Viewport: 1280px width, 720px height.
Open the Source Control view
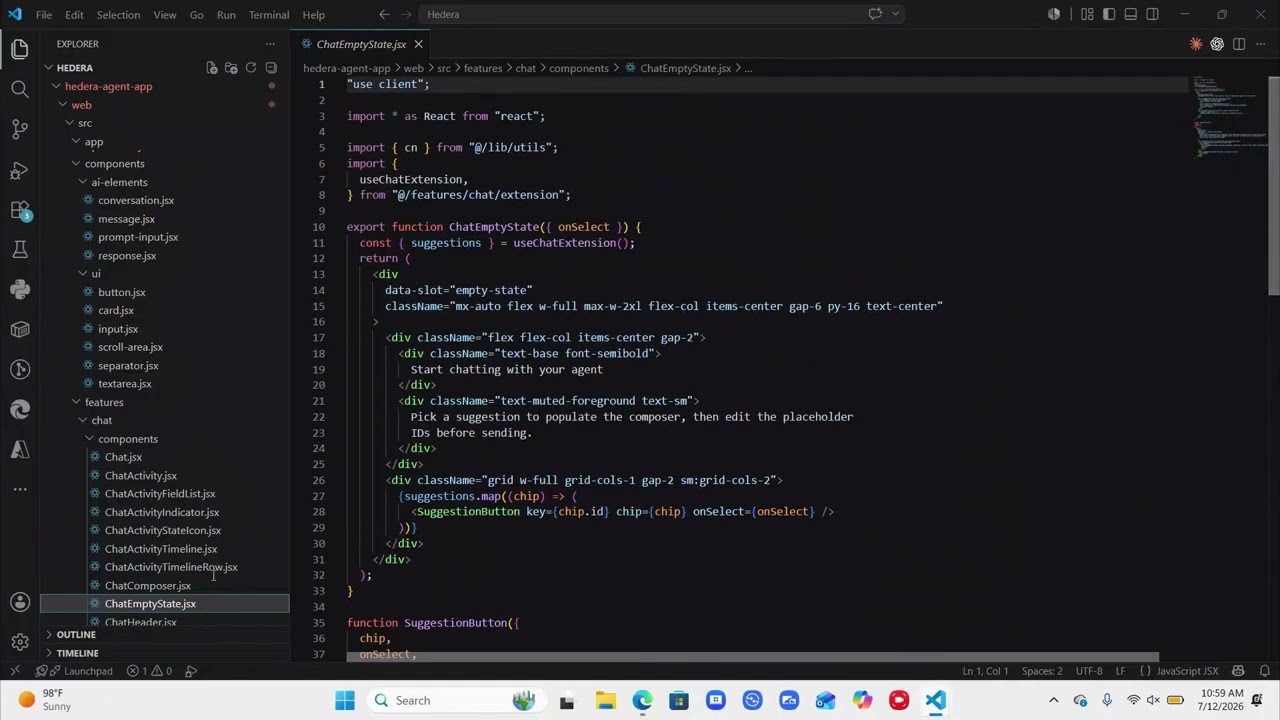(20, 129)
